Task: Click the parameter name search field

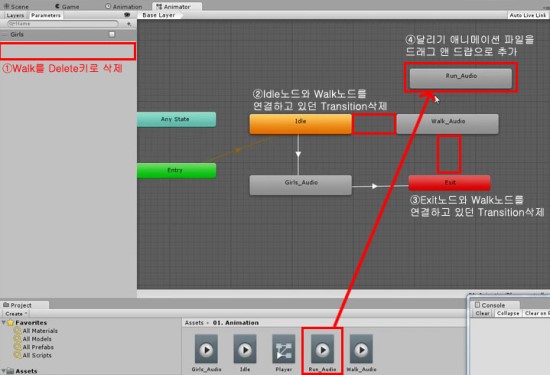Action: [x=63, y=24]
